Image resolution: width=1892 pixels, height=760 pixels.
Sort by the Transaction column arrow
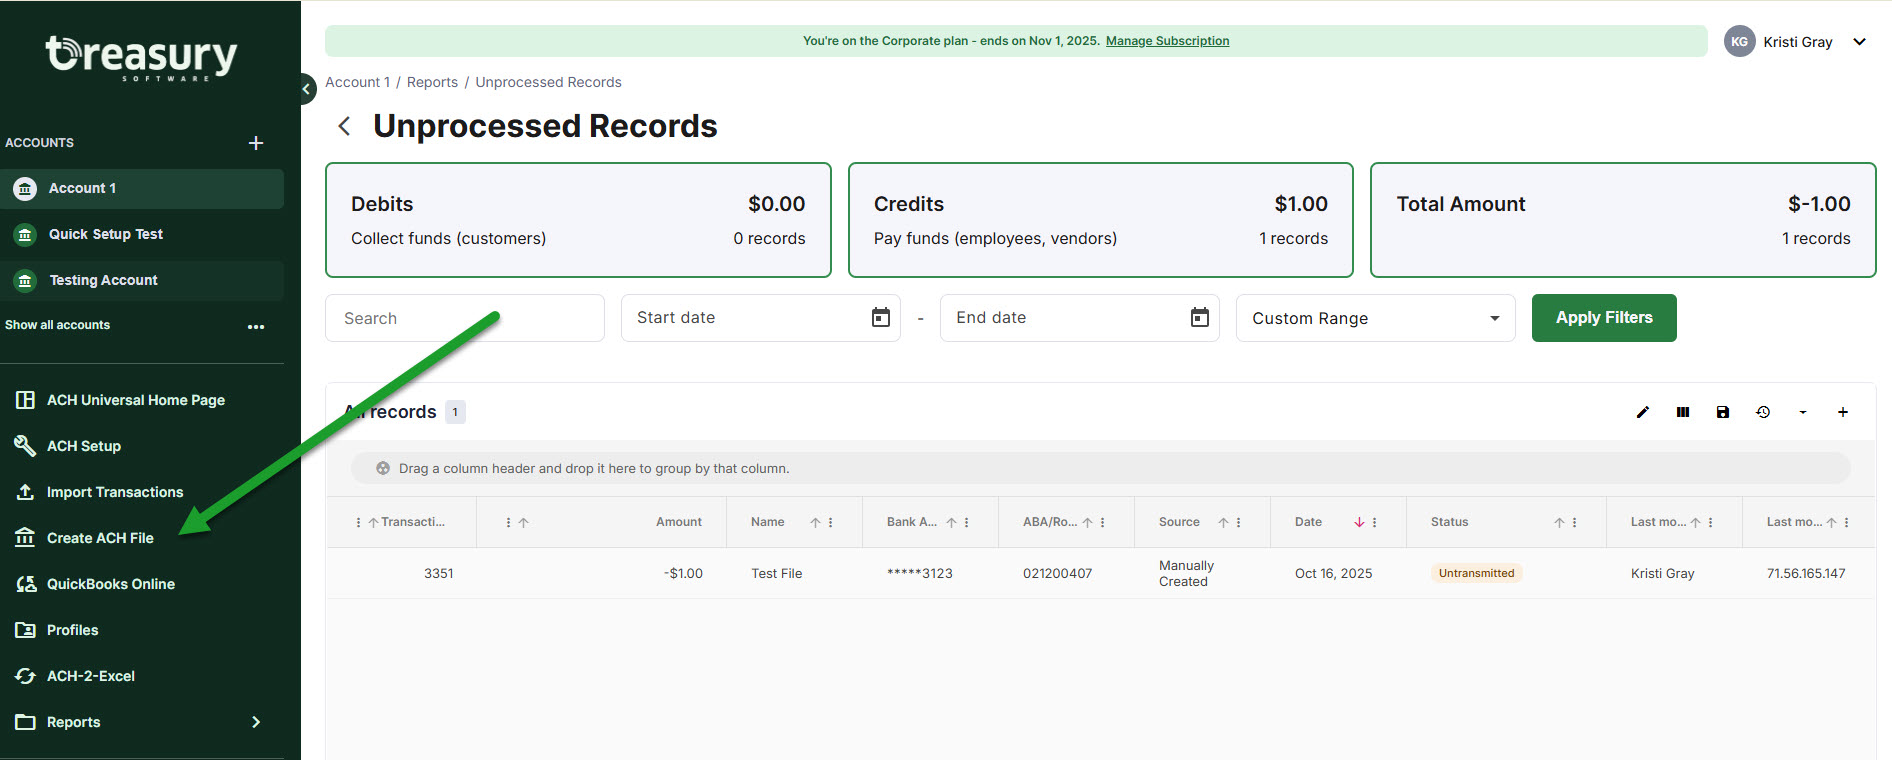(x=373, y=522)
